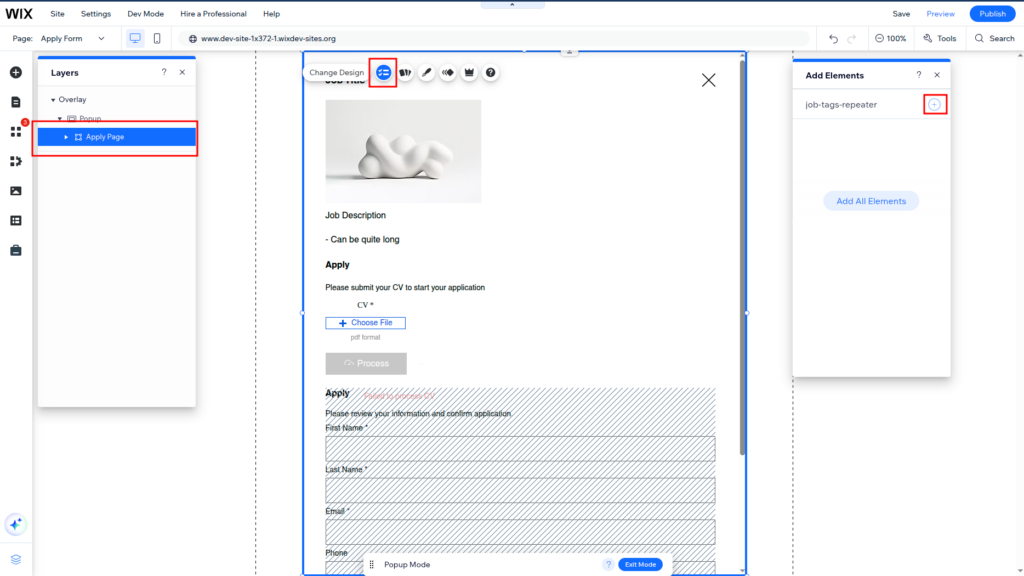The image size is (1024, 576).
Task: Open the CMS table icon in sidebar
Action: coord(15,220)
